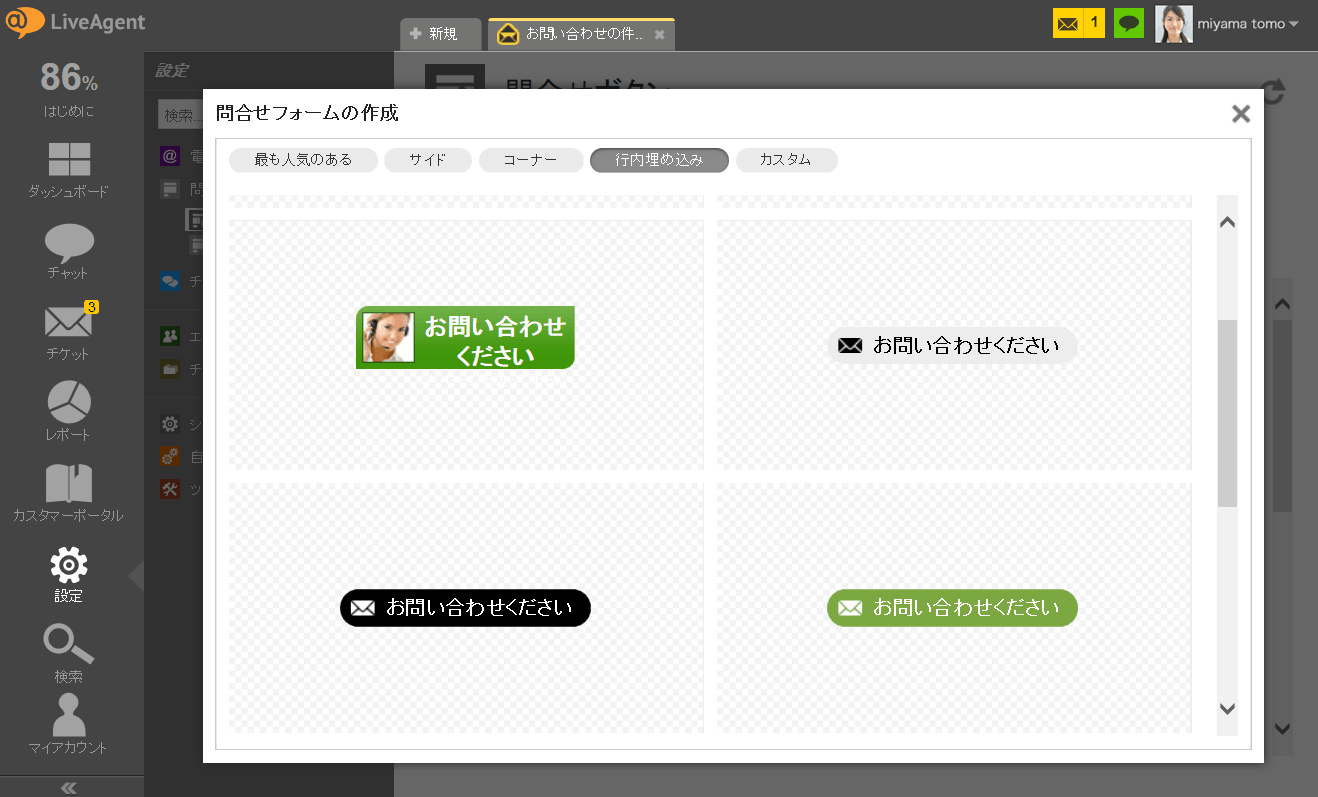Select the カスタム tab
This screenshot has height=797, width=1318.
click(x=786, y=160)
